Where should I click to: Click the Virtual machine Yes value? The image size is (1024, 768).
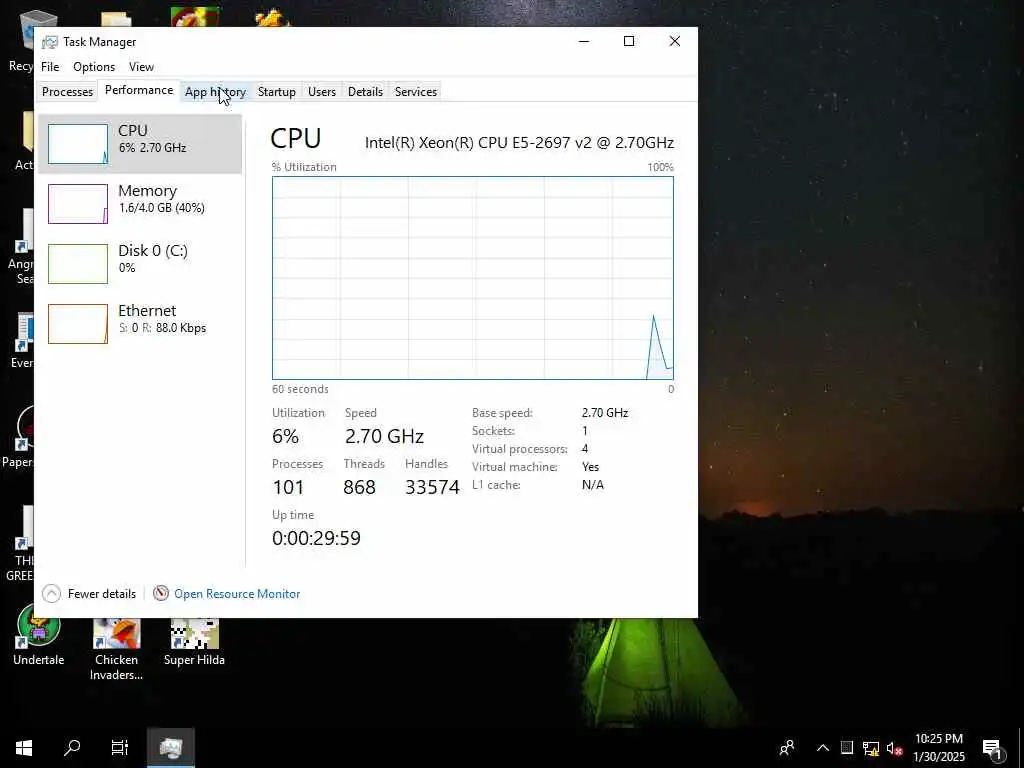click(x=590, y=467)
